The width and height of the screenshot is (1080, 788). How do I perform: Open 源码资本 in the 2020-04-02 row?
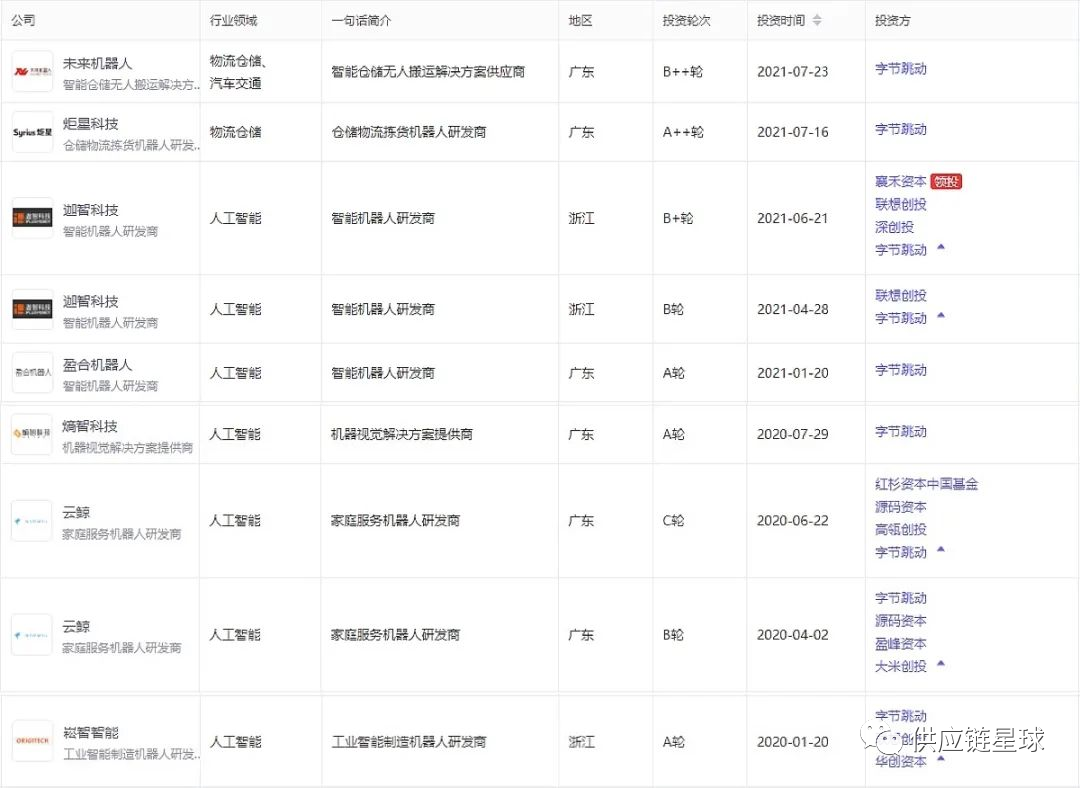point(901,621)
